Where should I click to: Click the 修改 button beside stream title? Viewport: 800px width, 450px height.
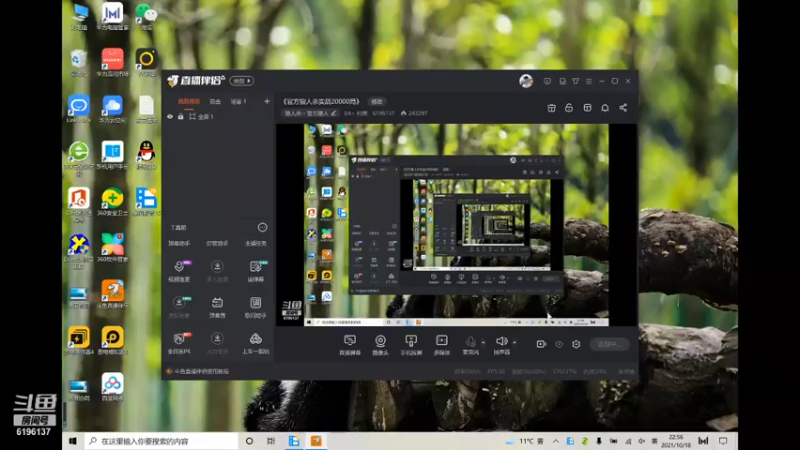click(x=377, y=102)
